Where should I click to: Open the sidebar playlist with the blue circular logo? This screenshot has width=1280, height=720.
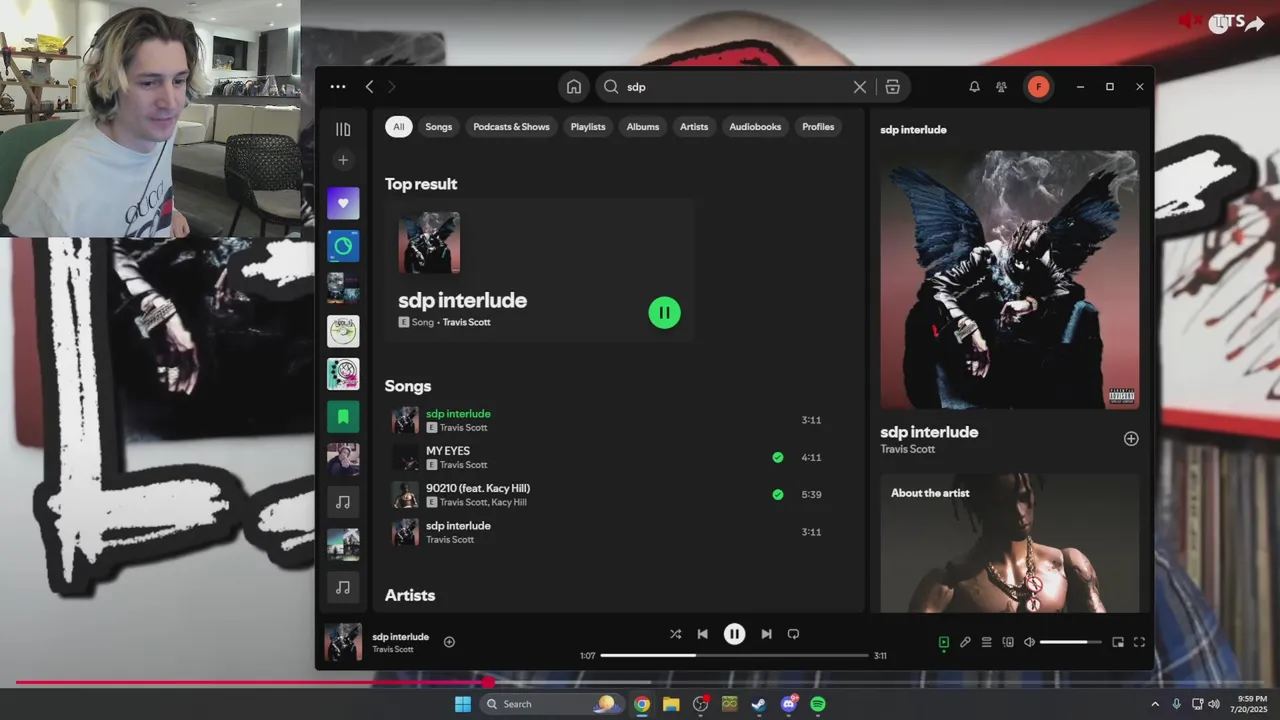point(343,246)
